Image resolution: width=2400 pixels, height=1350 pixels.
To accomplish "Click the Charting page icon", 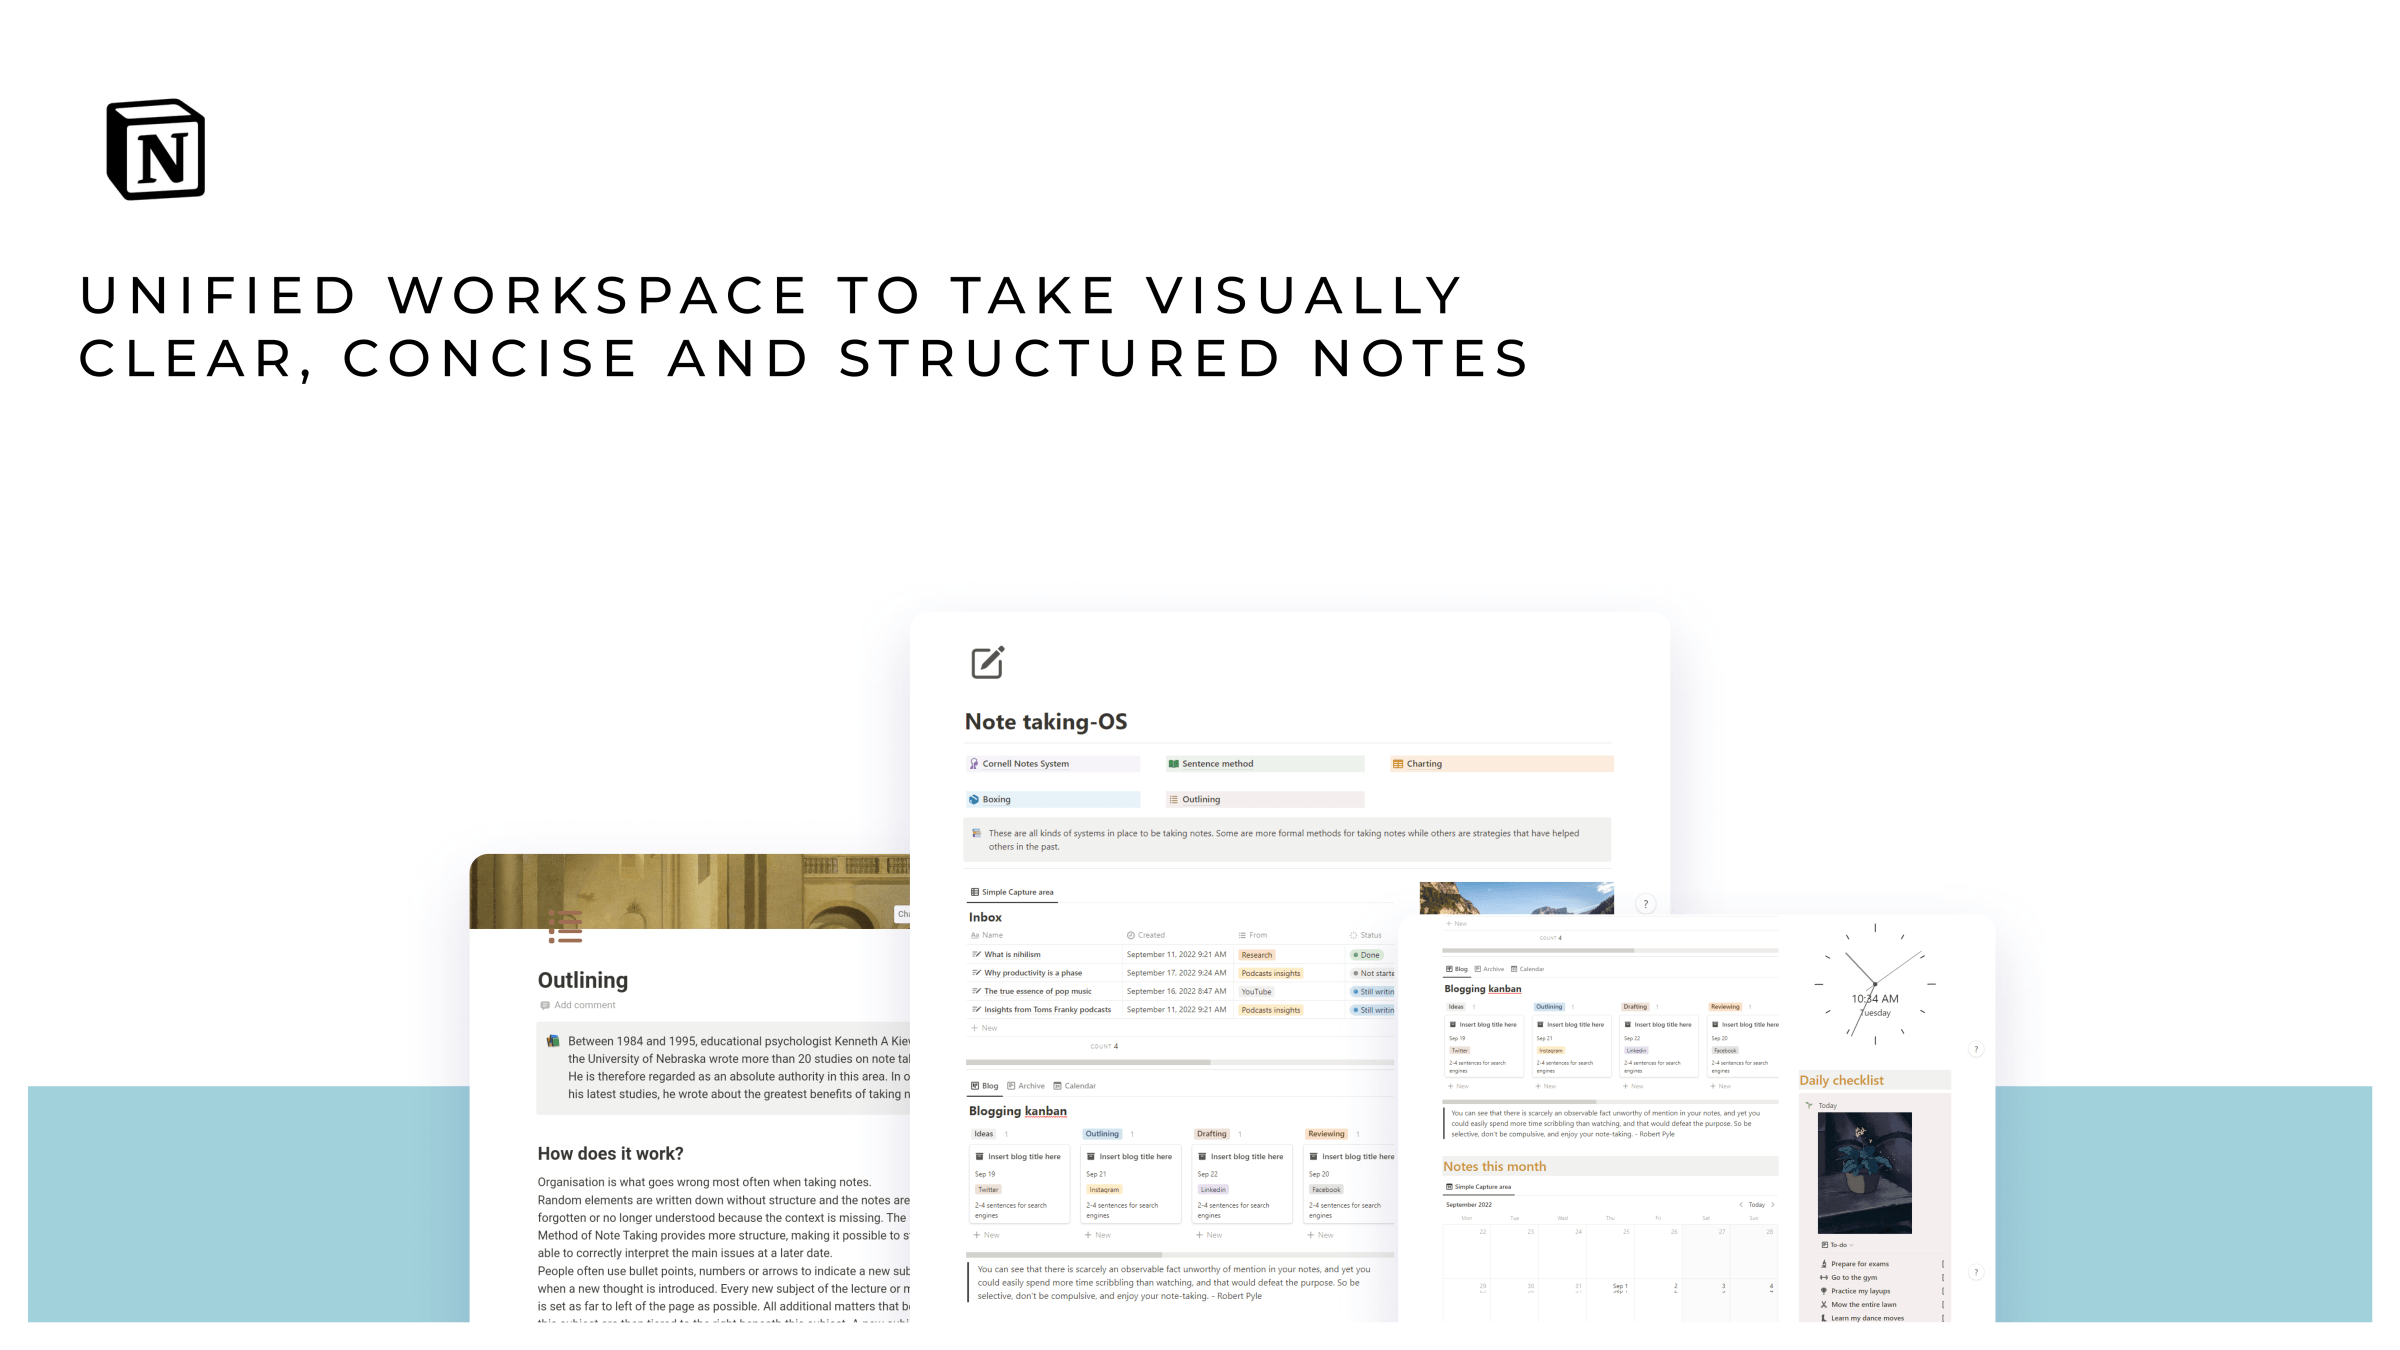I will point(1397,763).
